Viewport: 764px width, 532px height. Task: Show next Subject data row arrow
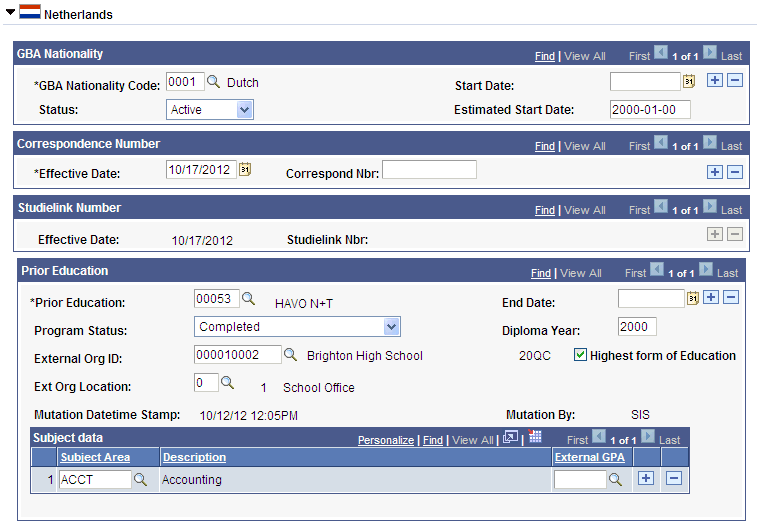coord(648,436)
